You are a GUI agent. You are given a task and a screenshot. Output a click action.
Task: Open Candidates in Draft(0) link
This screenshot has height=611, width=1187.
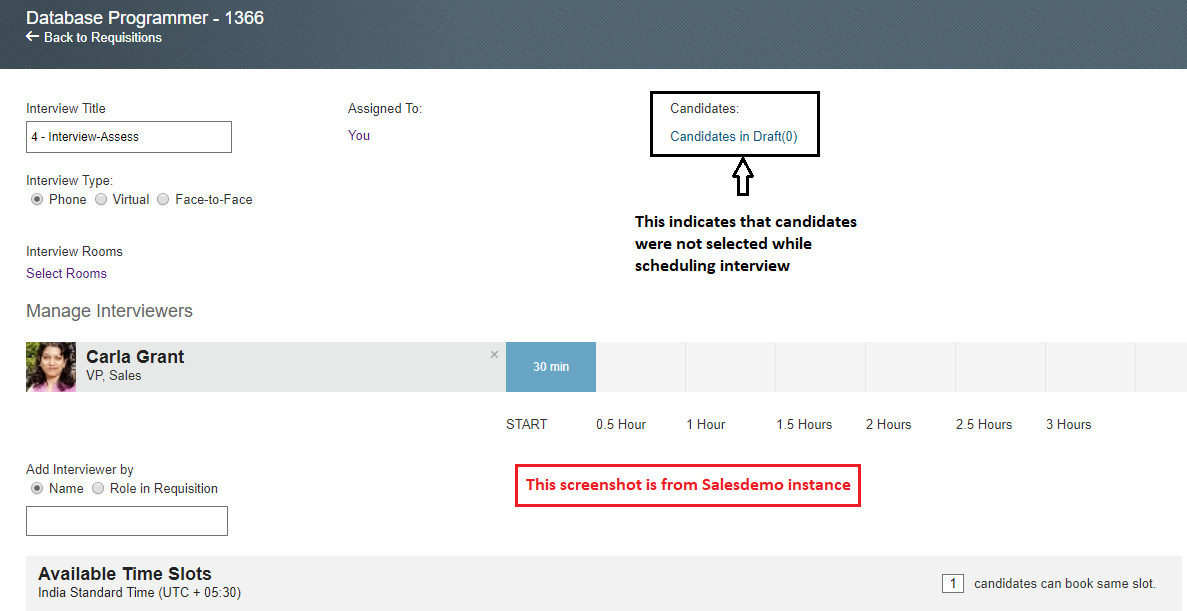point(734,137)
